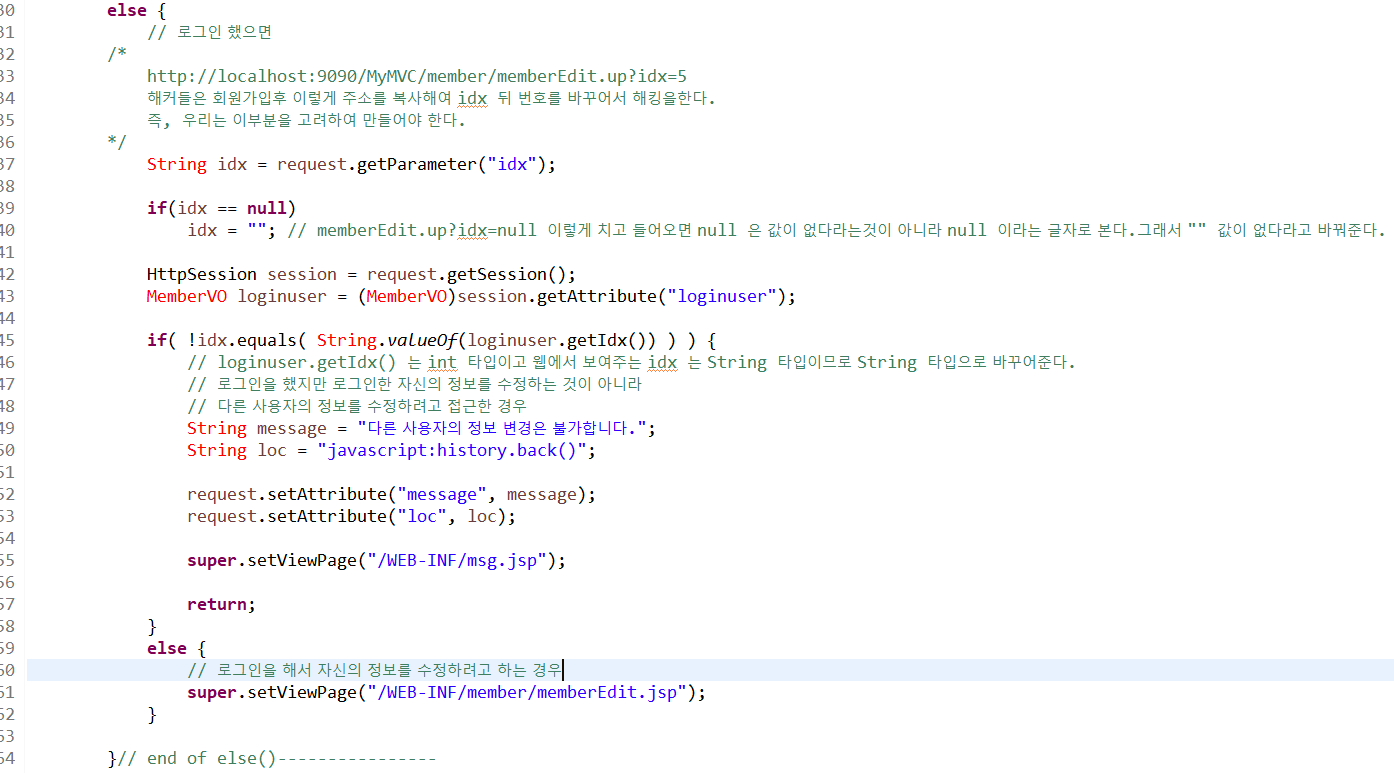This screenshot has height=773, width=1394.
Task: Click the quoted "idx" string in getParameter
Action: [x=512, y=164]
